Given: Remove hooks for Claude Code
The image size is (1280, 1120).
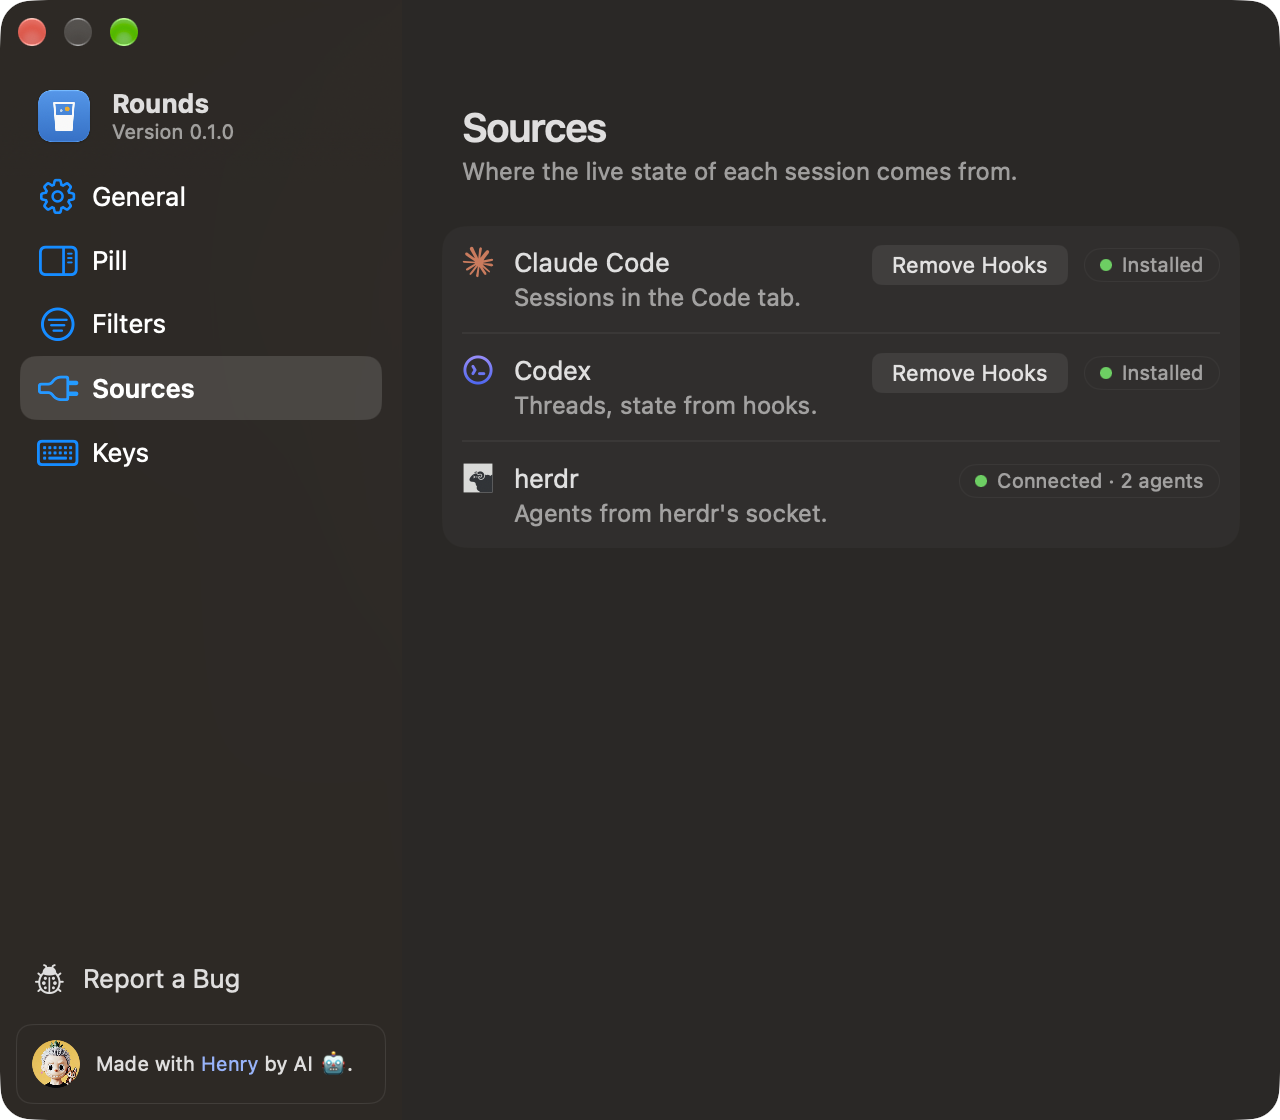Looking at the screenshot, I should 970,265.
